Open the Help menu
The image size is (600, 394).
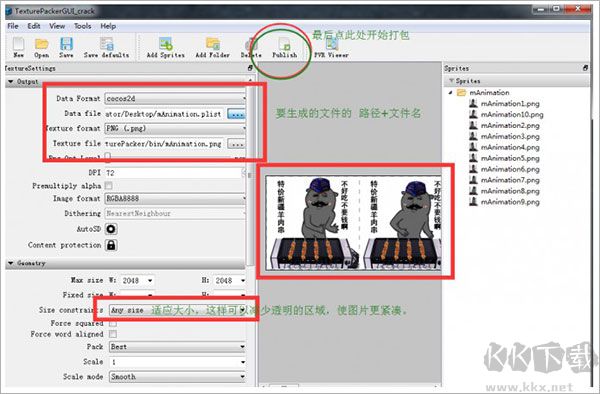pos(108,26)
